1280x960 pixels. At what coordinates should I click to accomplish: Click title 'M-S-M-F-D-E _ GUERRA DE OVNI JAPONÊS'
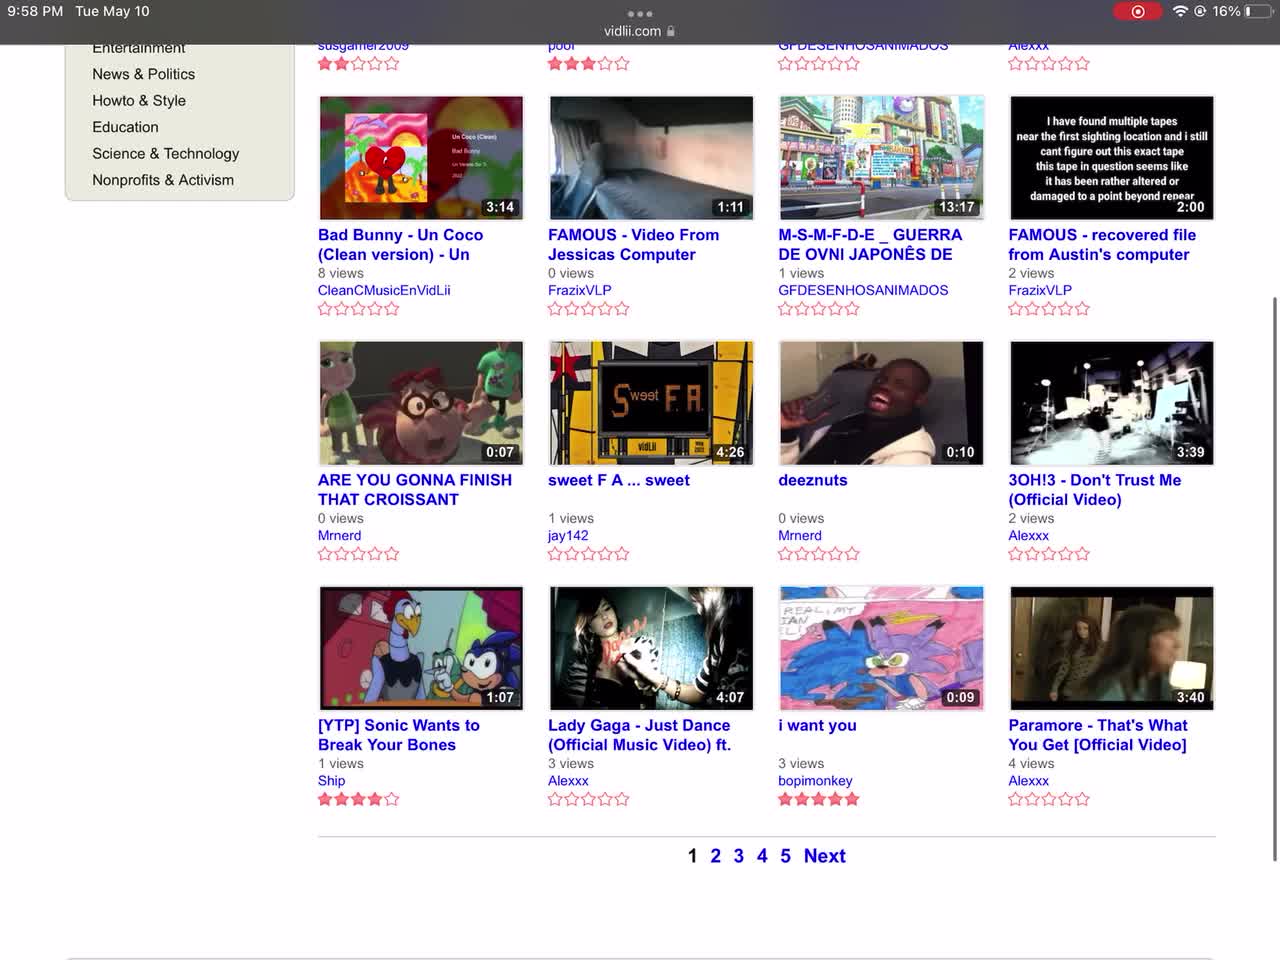click(x=870, y=245)
